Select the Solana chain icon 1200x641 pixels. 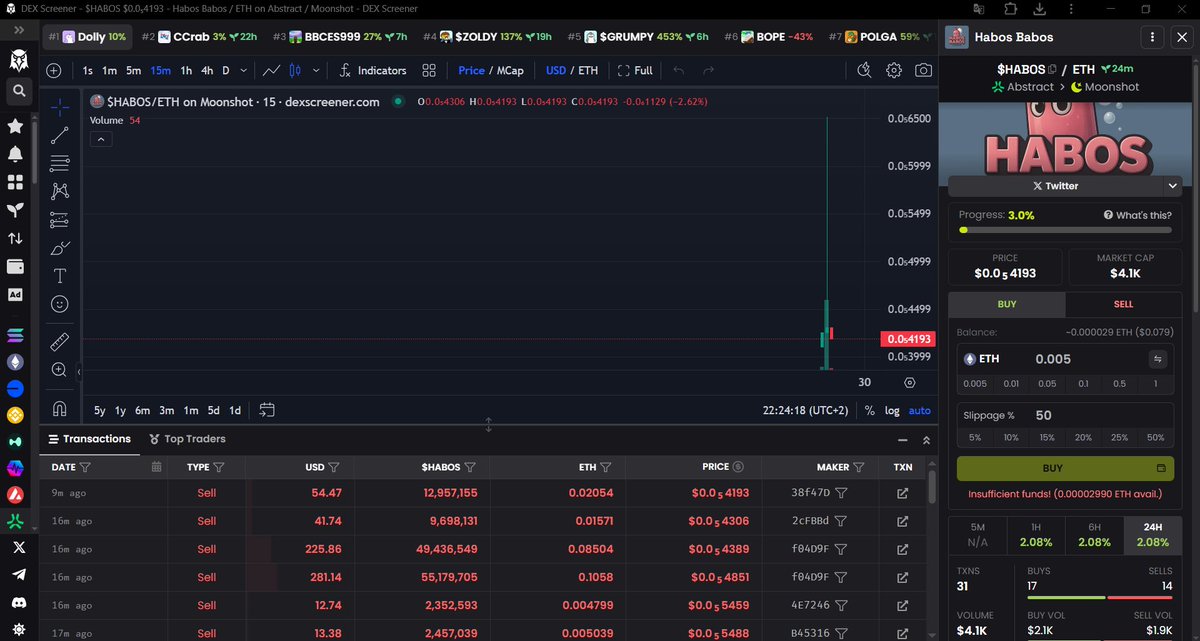pyautogui.click(x=15, y=335)
